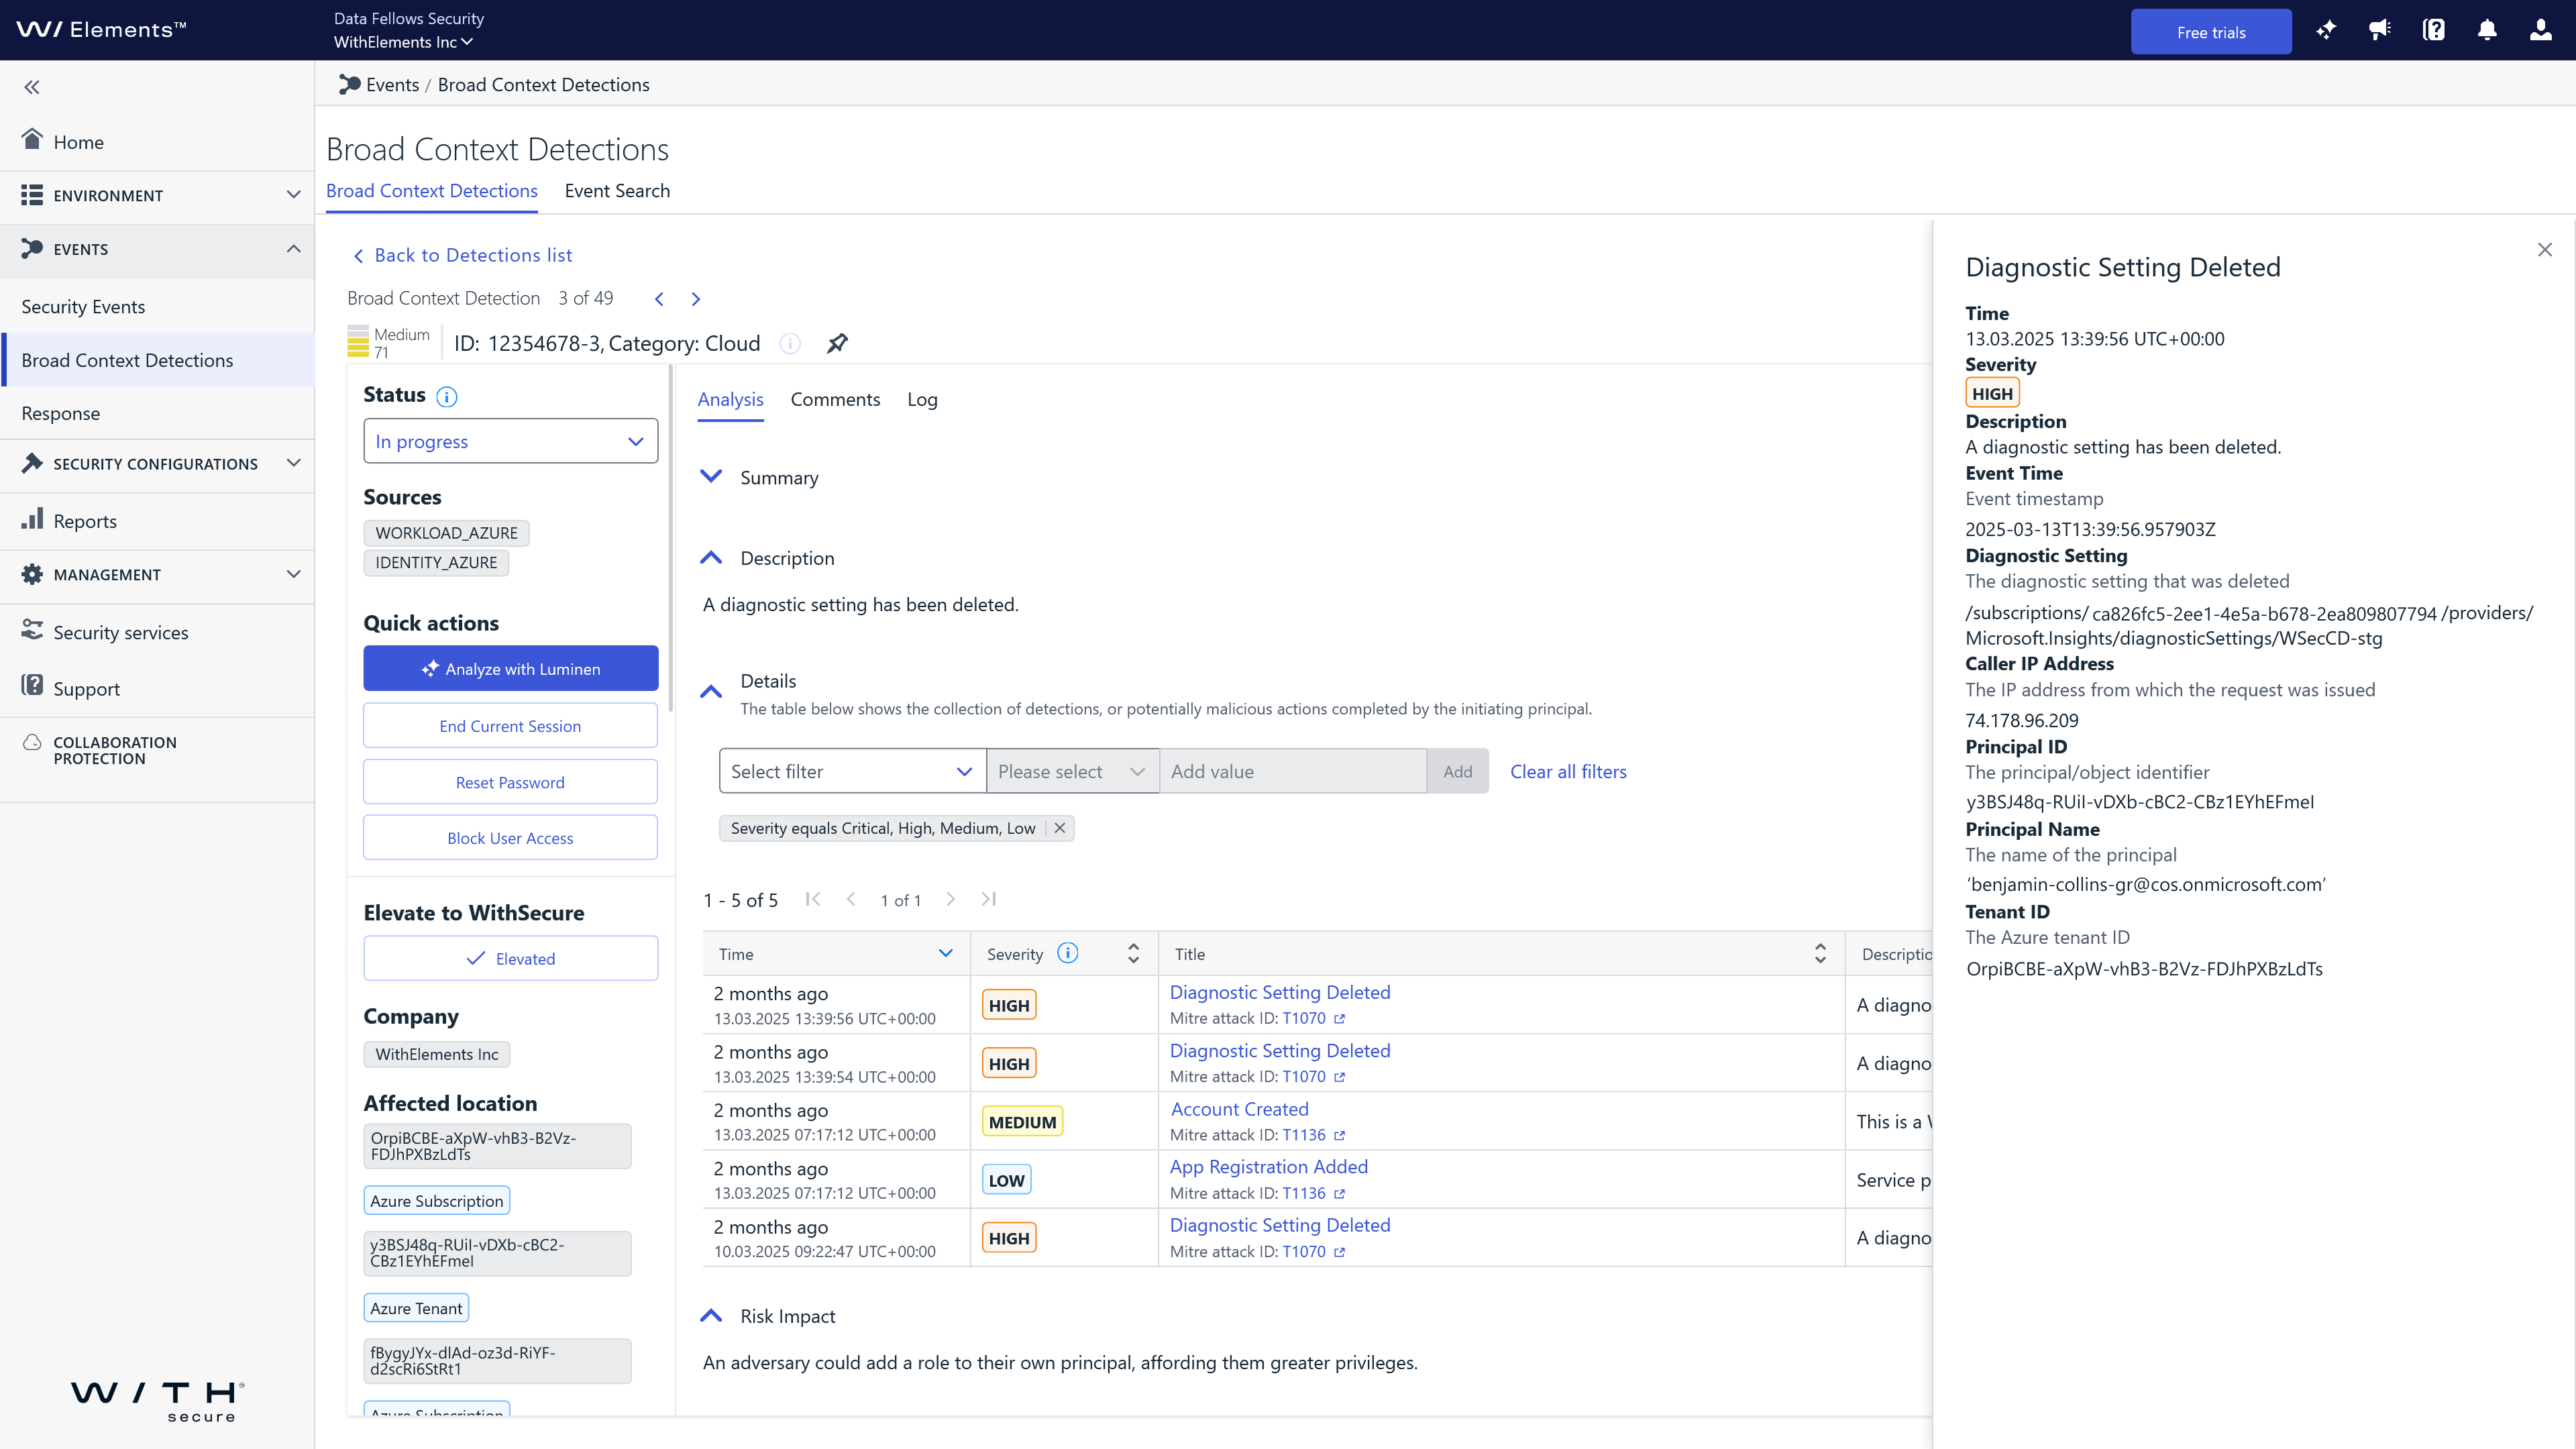Click Analyze with Luminen button
This screenshot has width=2576, height=1449.
click(510, 668)
